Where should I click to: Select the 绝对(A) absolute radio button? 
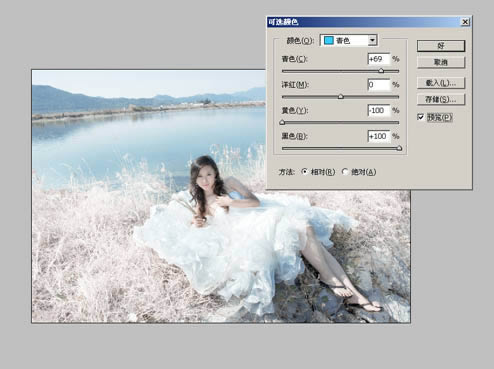tap(345, 172)
